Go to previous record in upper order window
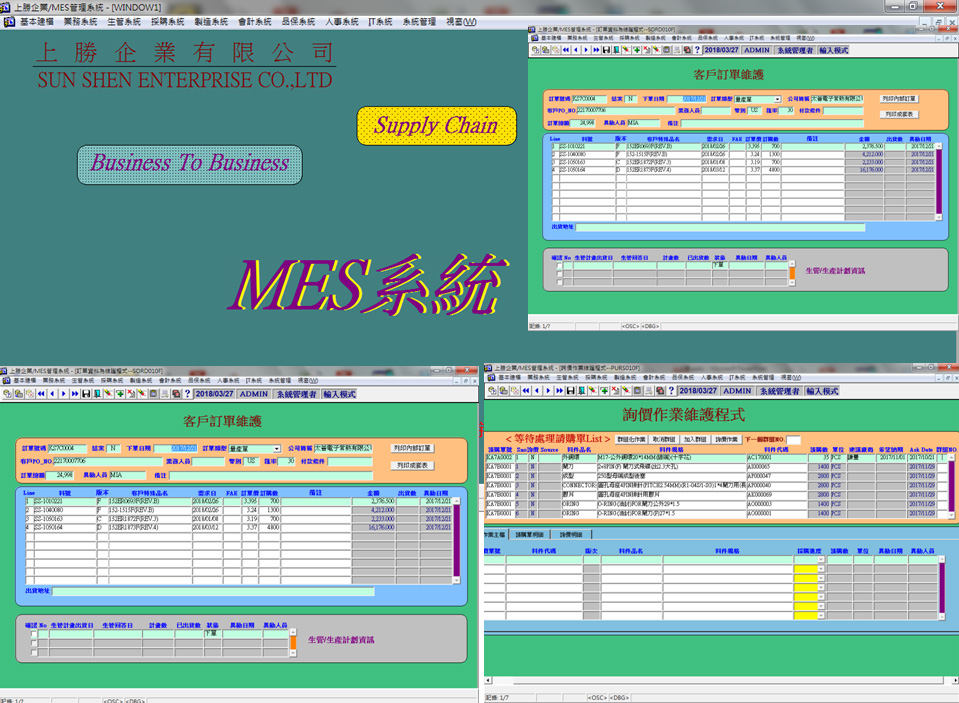Image resolution: width=959 pixels, height=703 pixels. tap(576, 50)
